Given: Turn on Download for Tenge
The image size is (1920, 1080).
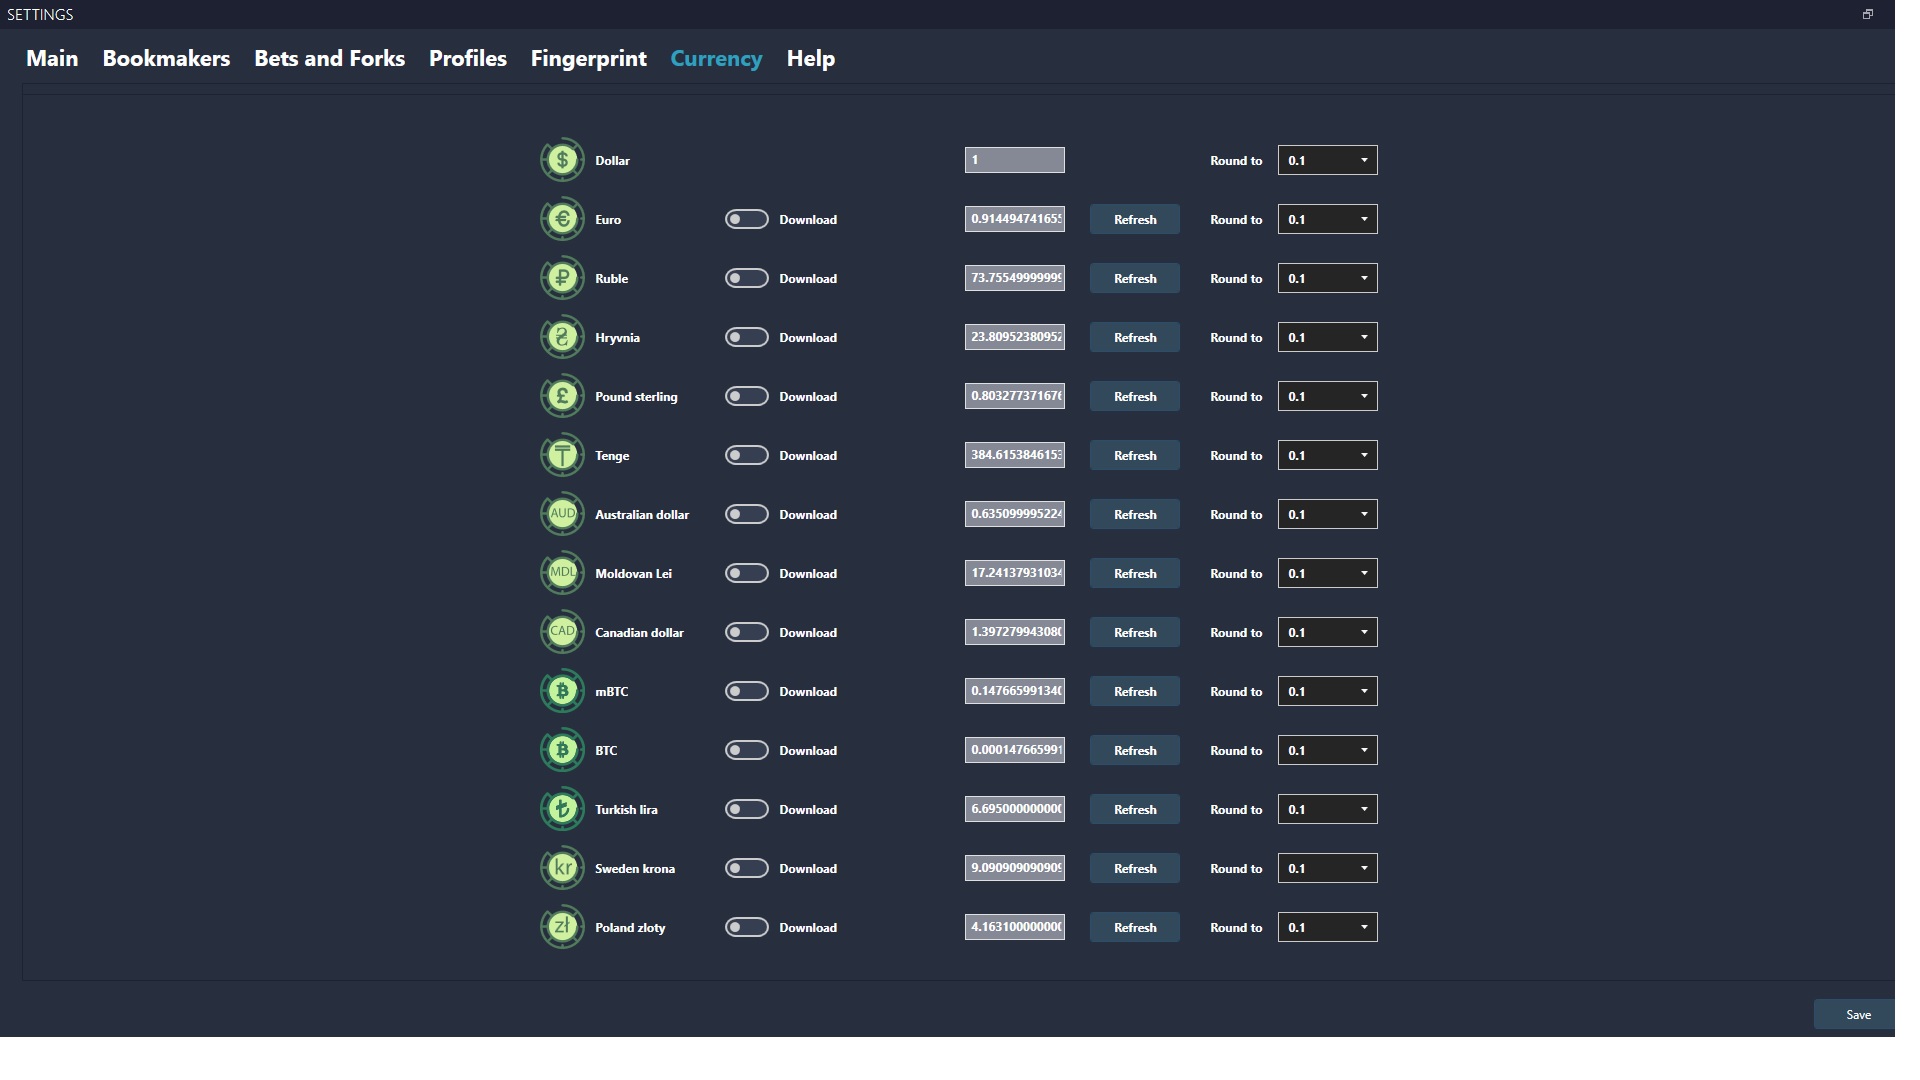Looking at the screenshot, I should tap(747, 455).
